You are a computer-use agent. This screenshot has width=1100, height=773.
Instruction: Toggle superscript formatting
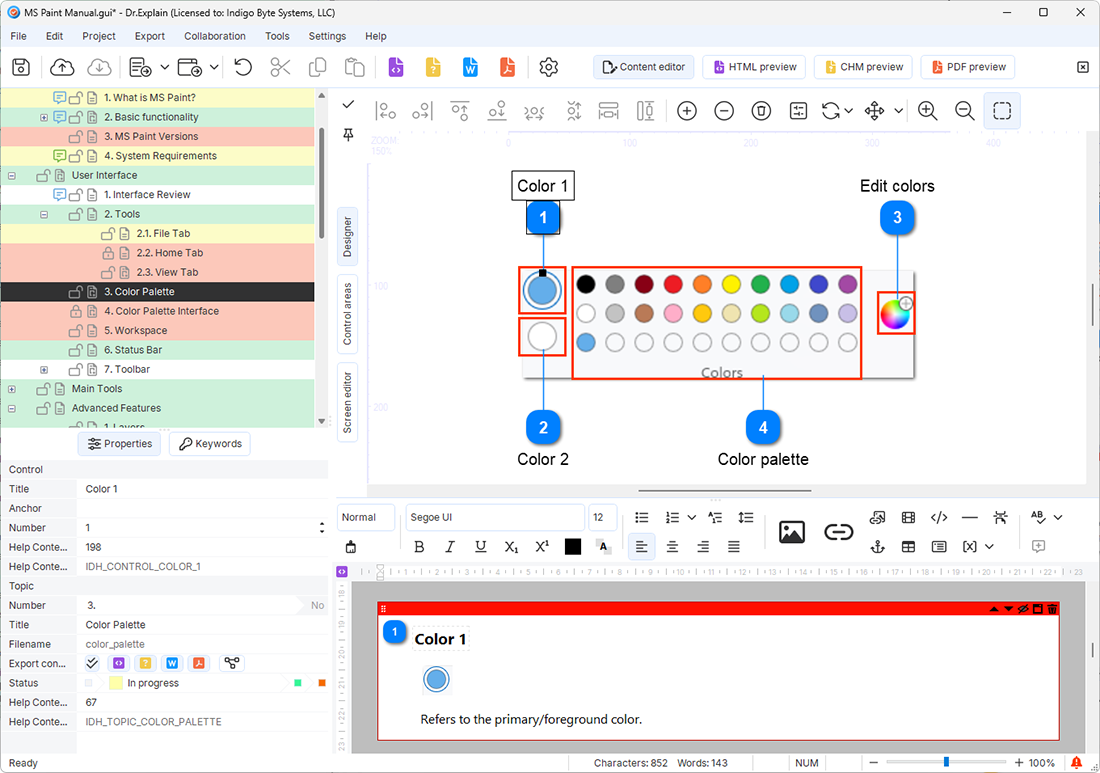click(542, 546)
